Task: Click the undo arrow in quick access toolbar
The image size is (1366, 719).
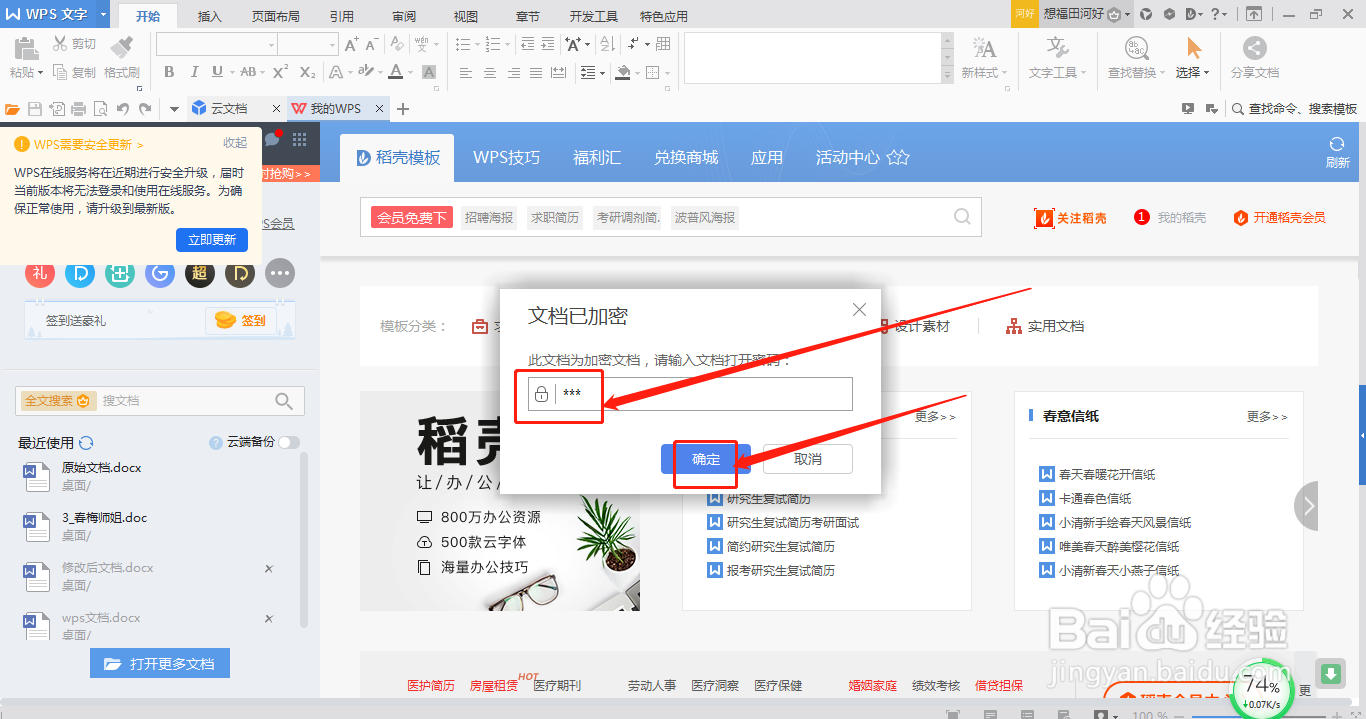Action: [x=122, y=107]
